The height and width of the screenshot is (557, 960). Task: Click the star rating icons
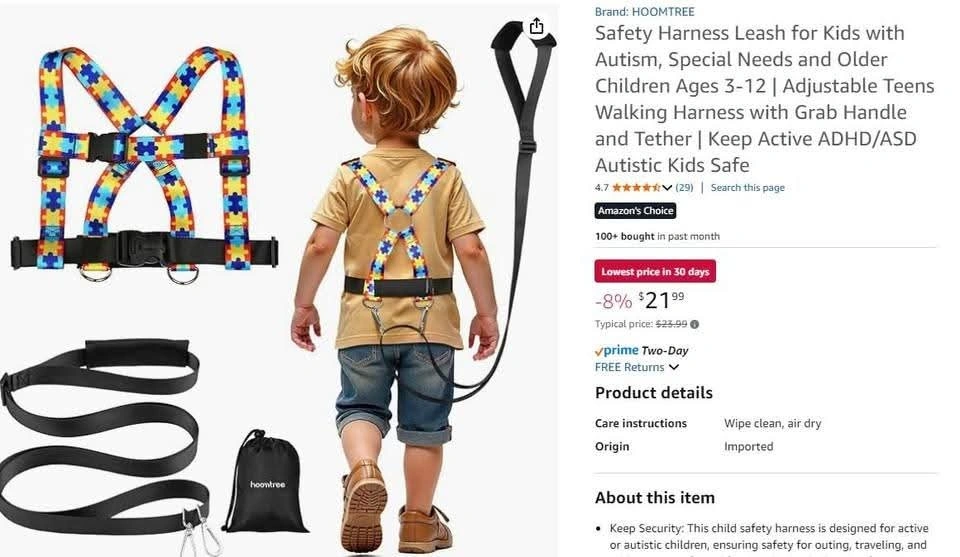(x=636, y=187)
